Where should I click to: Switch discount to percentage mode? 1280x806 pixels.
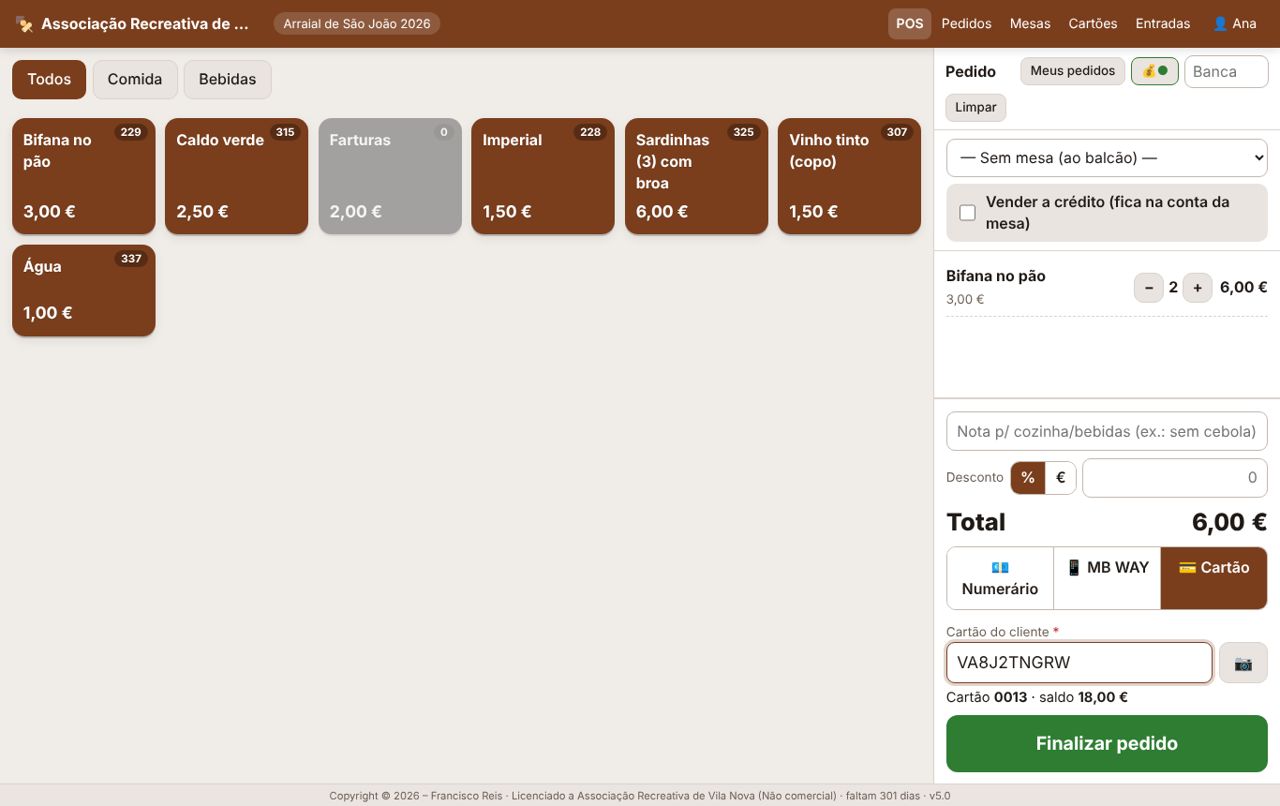[1028, 478]
